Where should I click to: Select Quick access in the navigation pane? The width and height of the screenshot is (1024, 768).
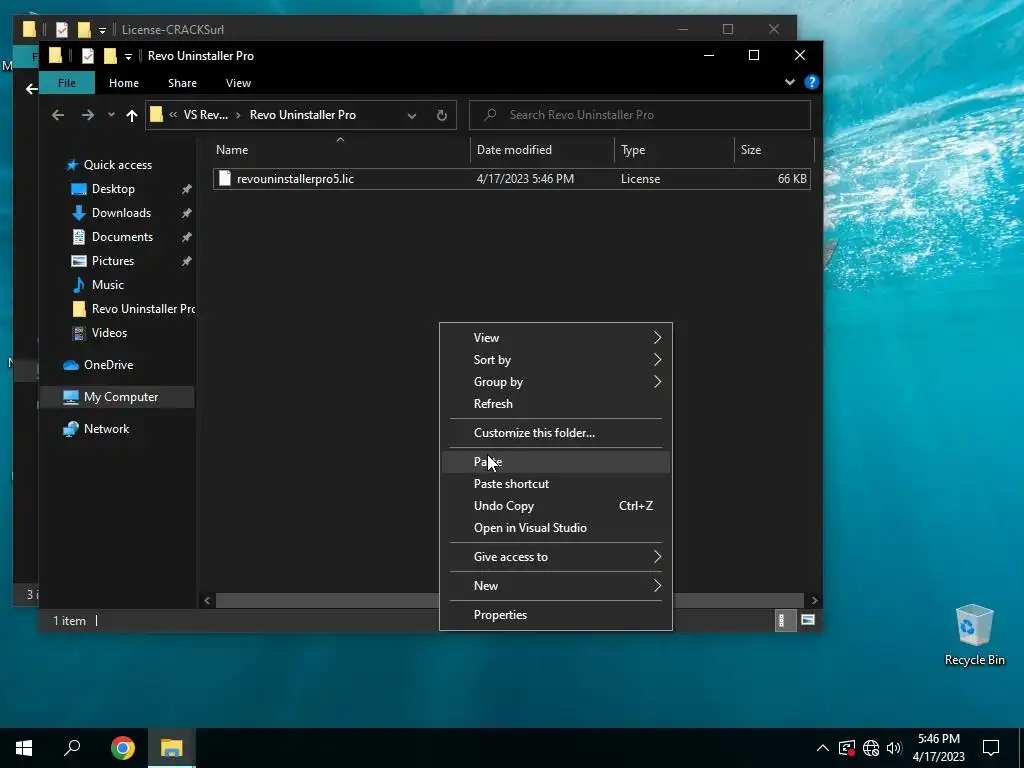[x=118, y=165]
